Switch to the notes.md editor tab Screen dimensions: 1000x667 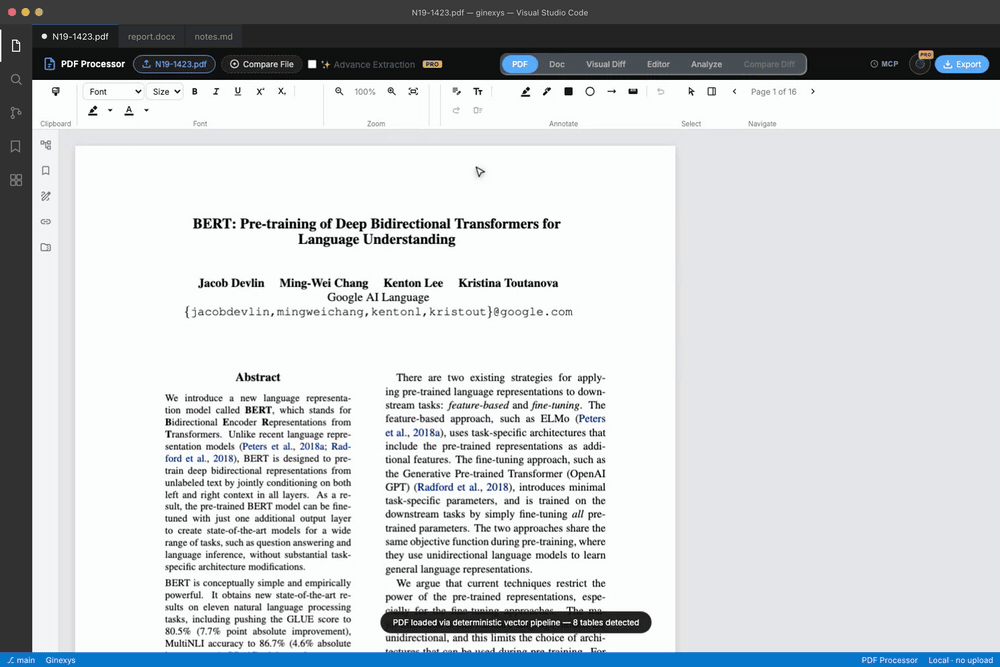click(213, 36)
